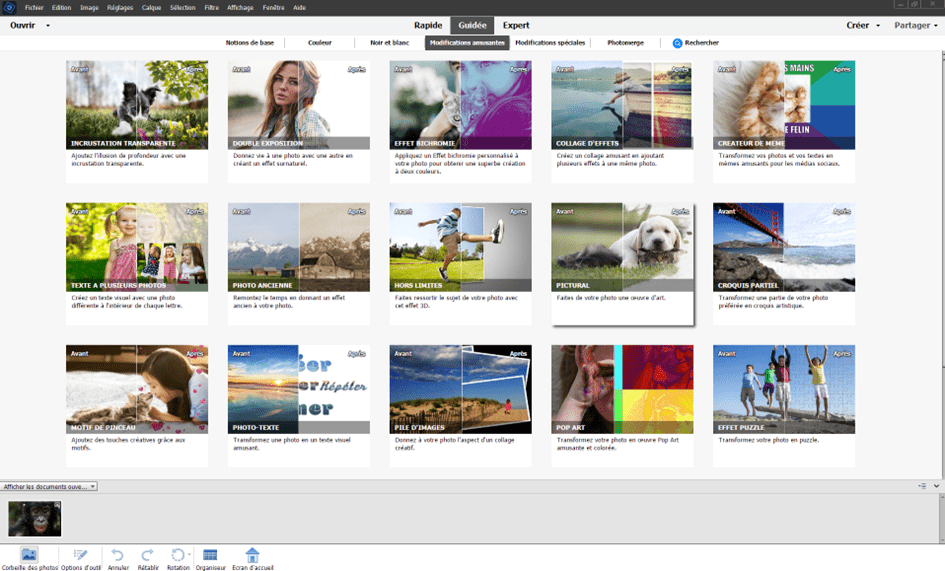
Task: Open the Effet puzzle guided edit
Action: click(x=783, y=406)
